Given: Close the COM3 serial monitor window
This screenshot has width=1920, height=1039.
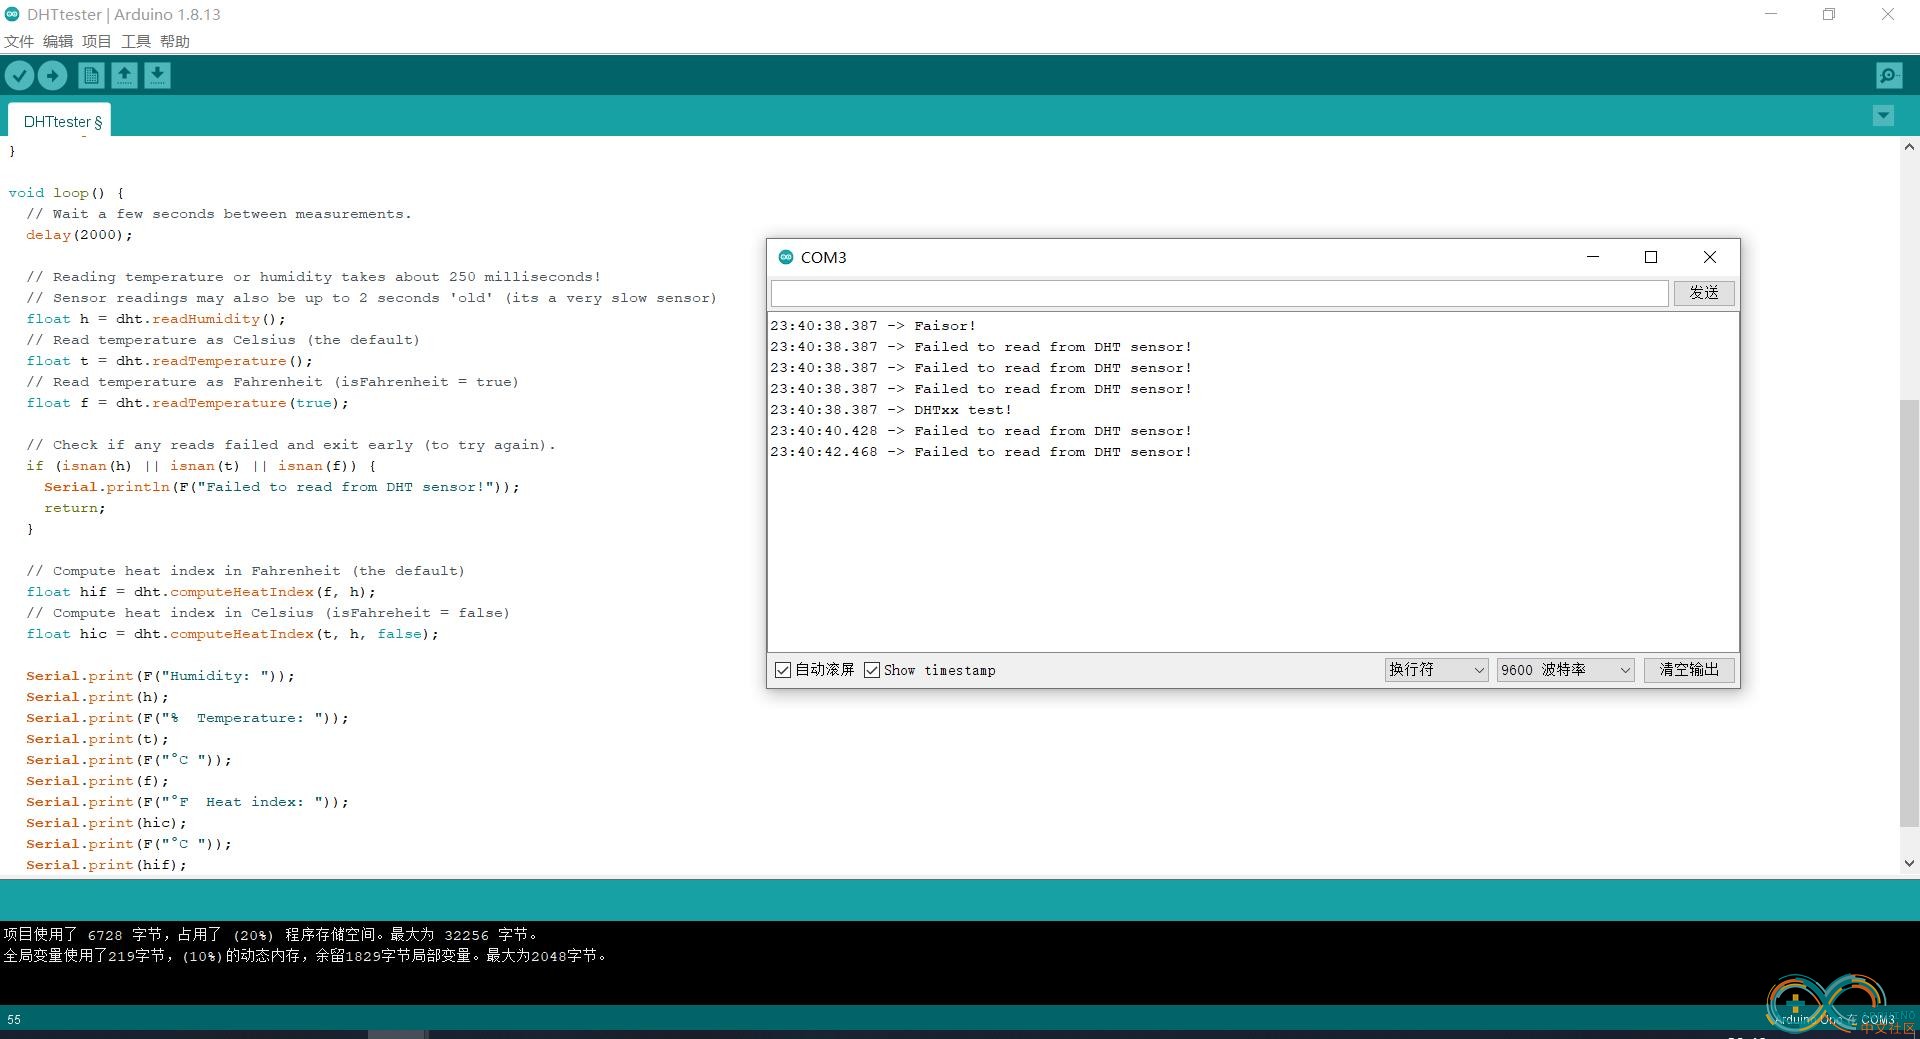Looking at the screenshot, I should (x=1710, y=257).
